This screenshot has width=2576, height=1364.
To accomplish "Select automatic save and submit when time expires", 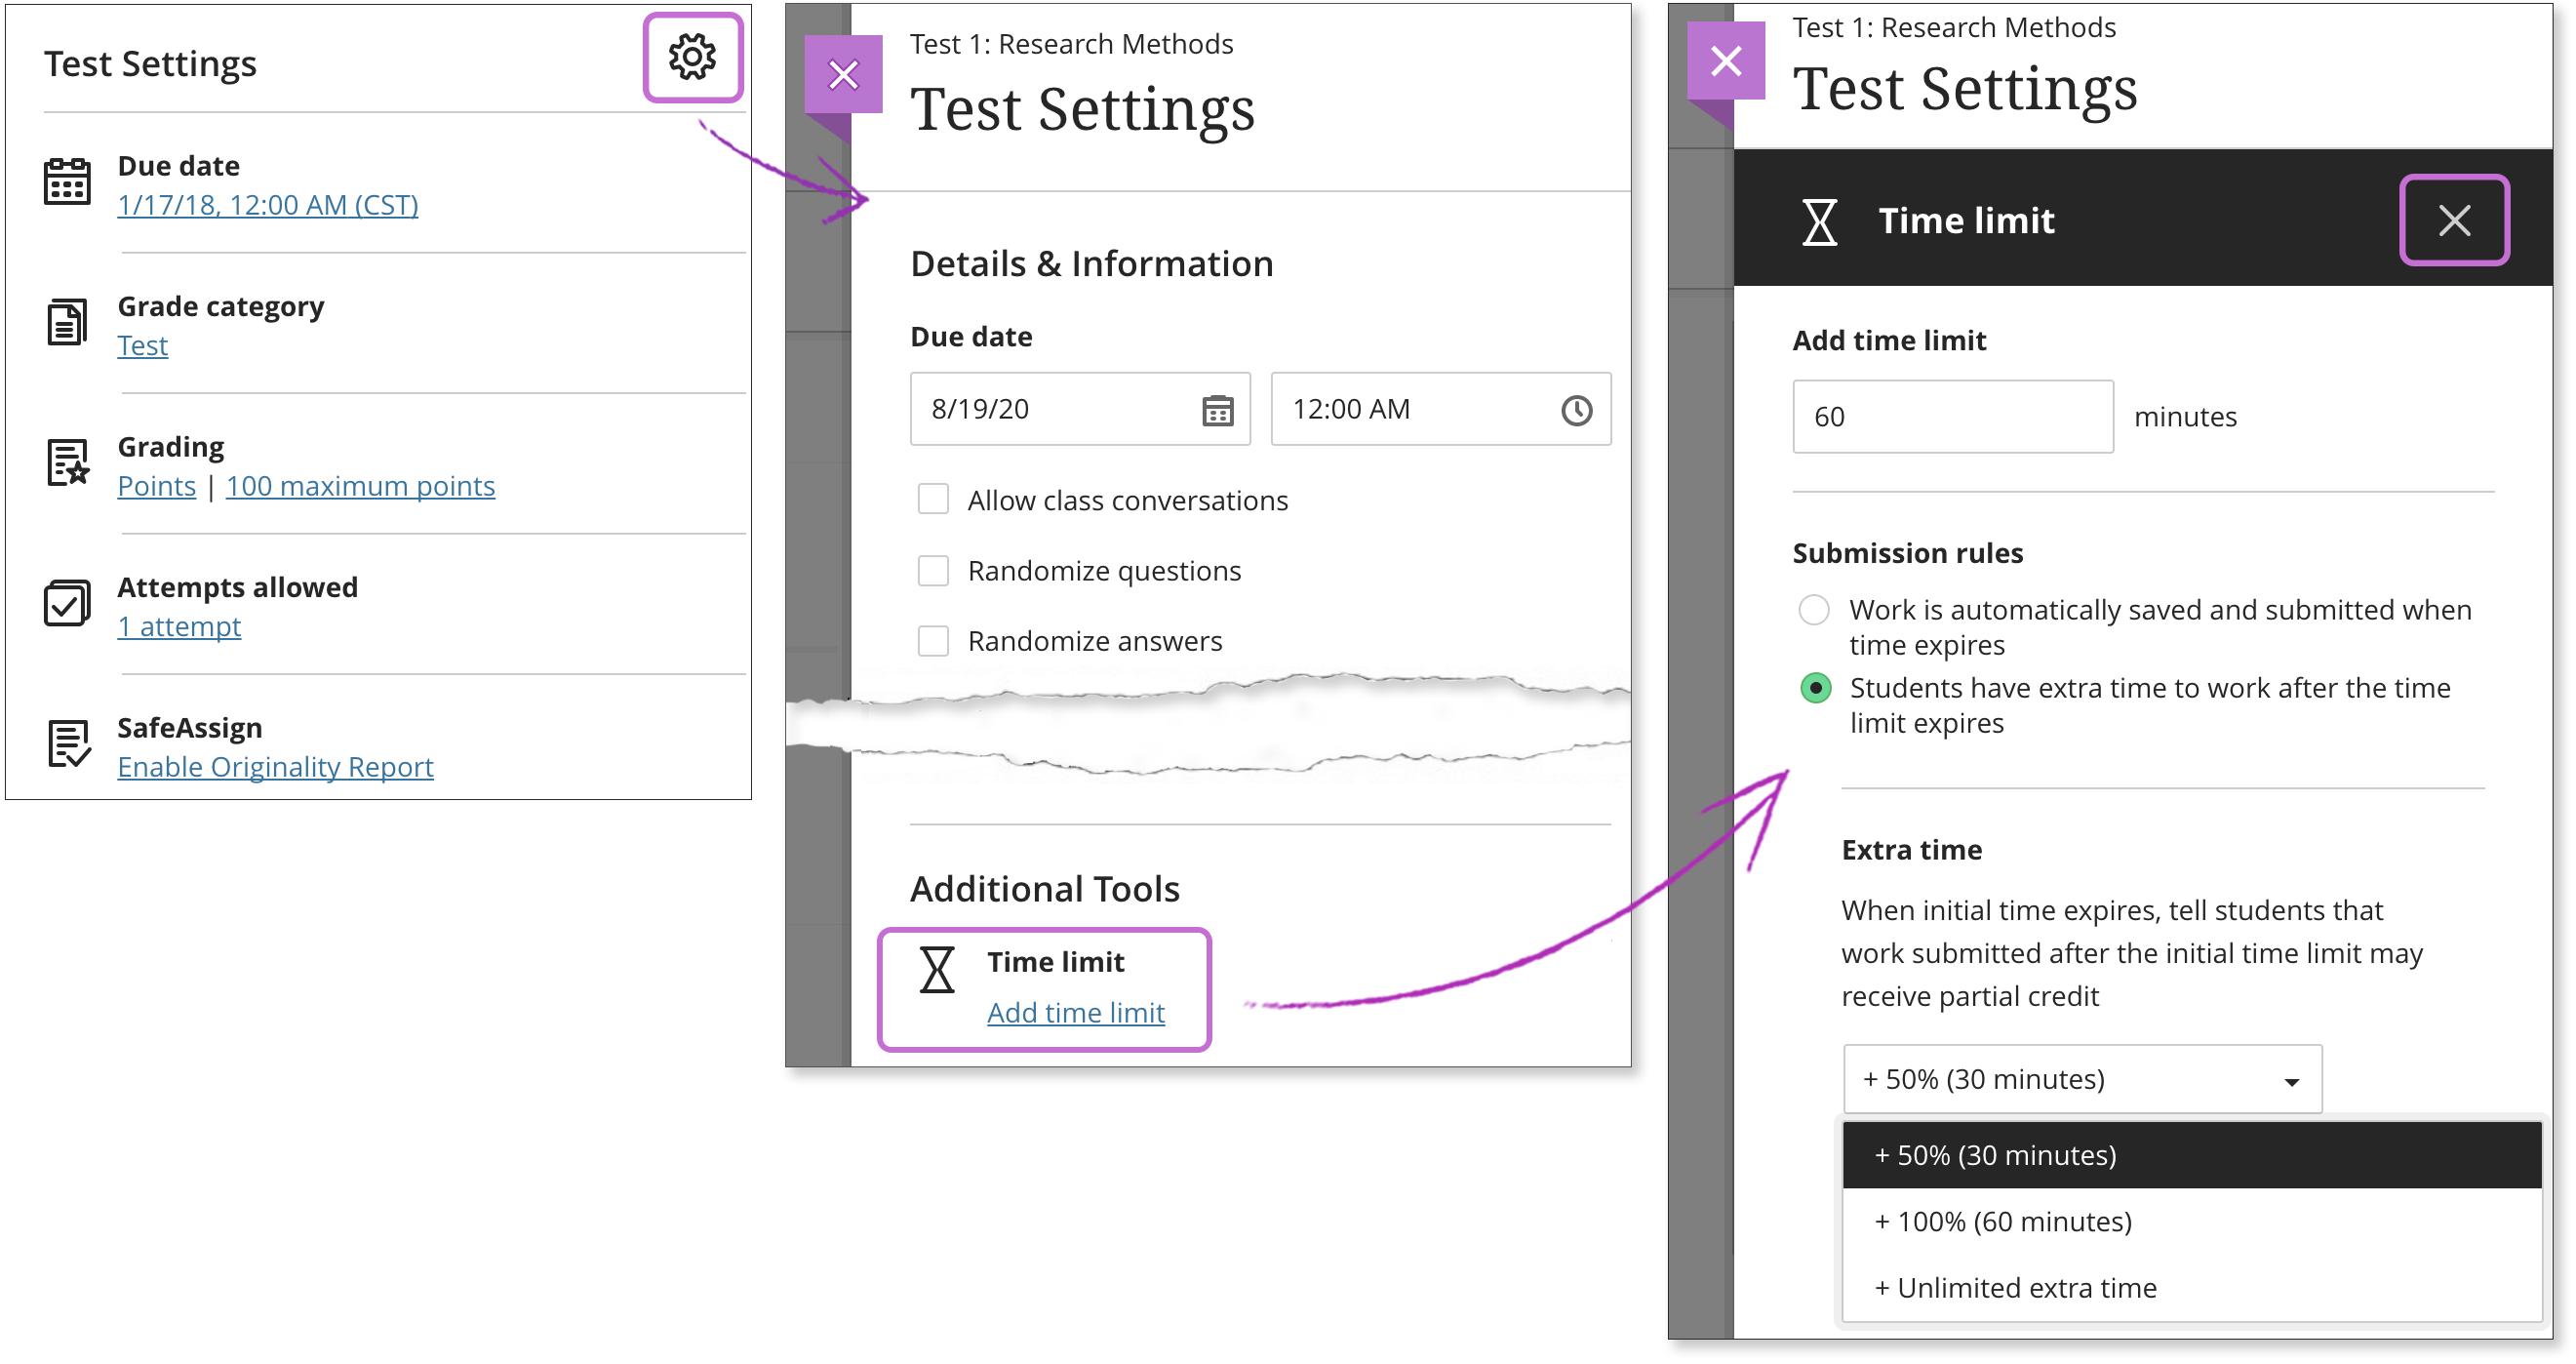I will (x=1813, y=609).
